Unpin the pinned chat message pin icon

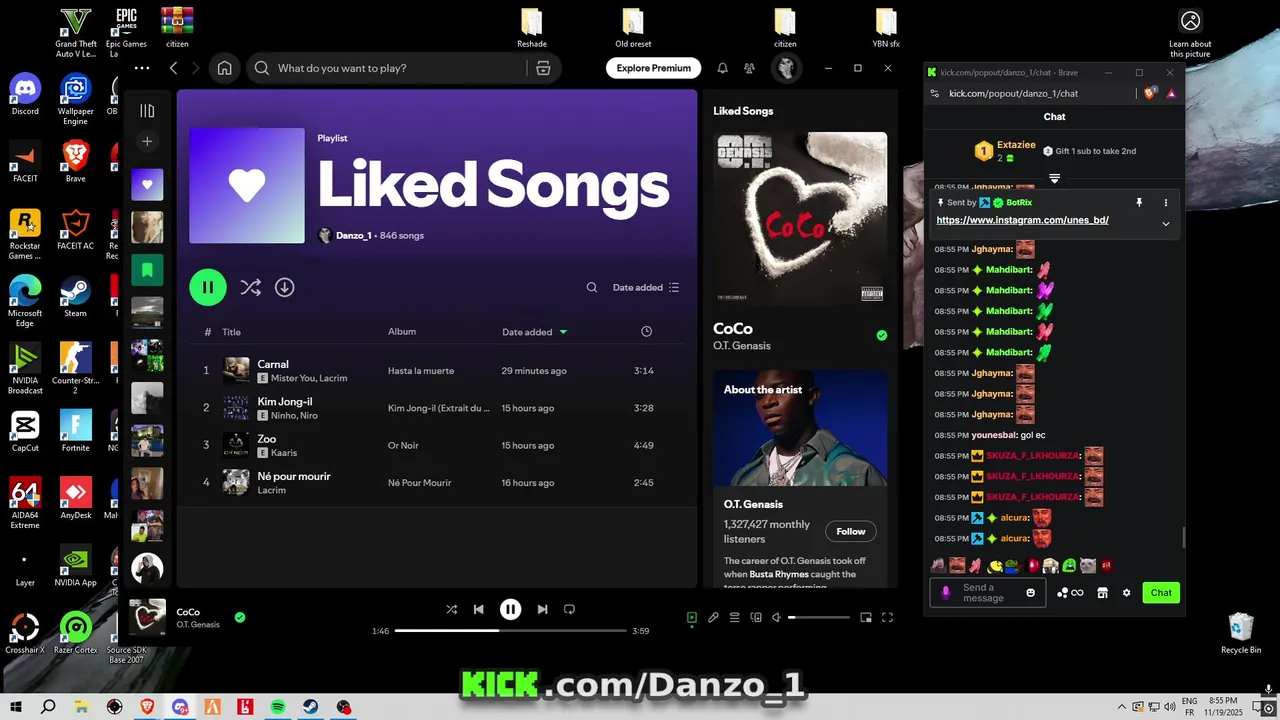(x=1138, y=203)
